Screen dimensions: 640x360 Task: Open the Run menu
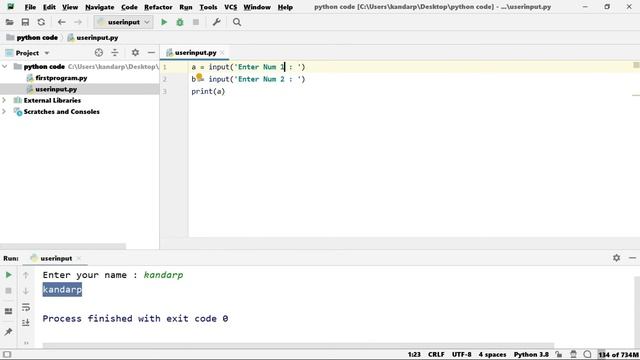(186, 7)
